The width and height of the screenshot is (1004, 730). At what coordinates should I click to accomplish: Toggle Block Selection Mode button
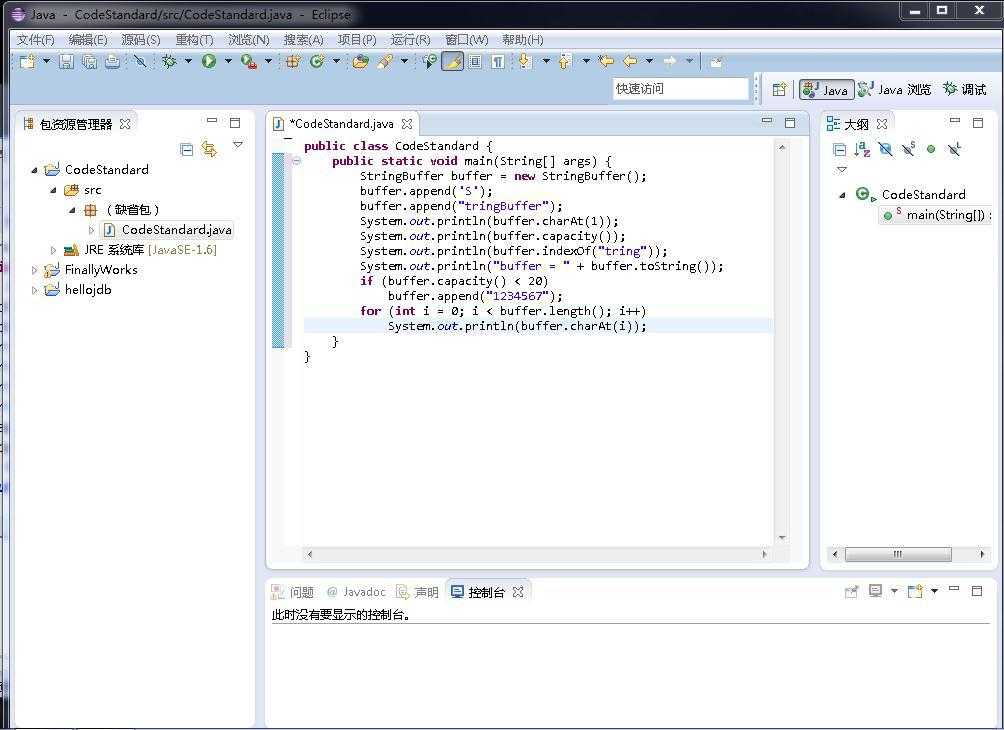476,61
